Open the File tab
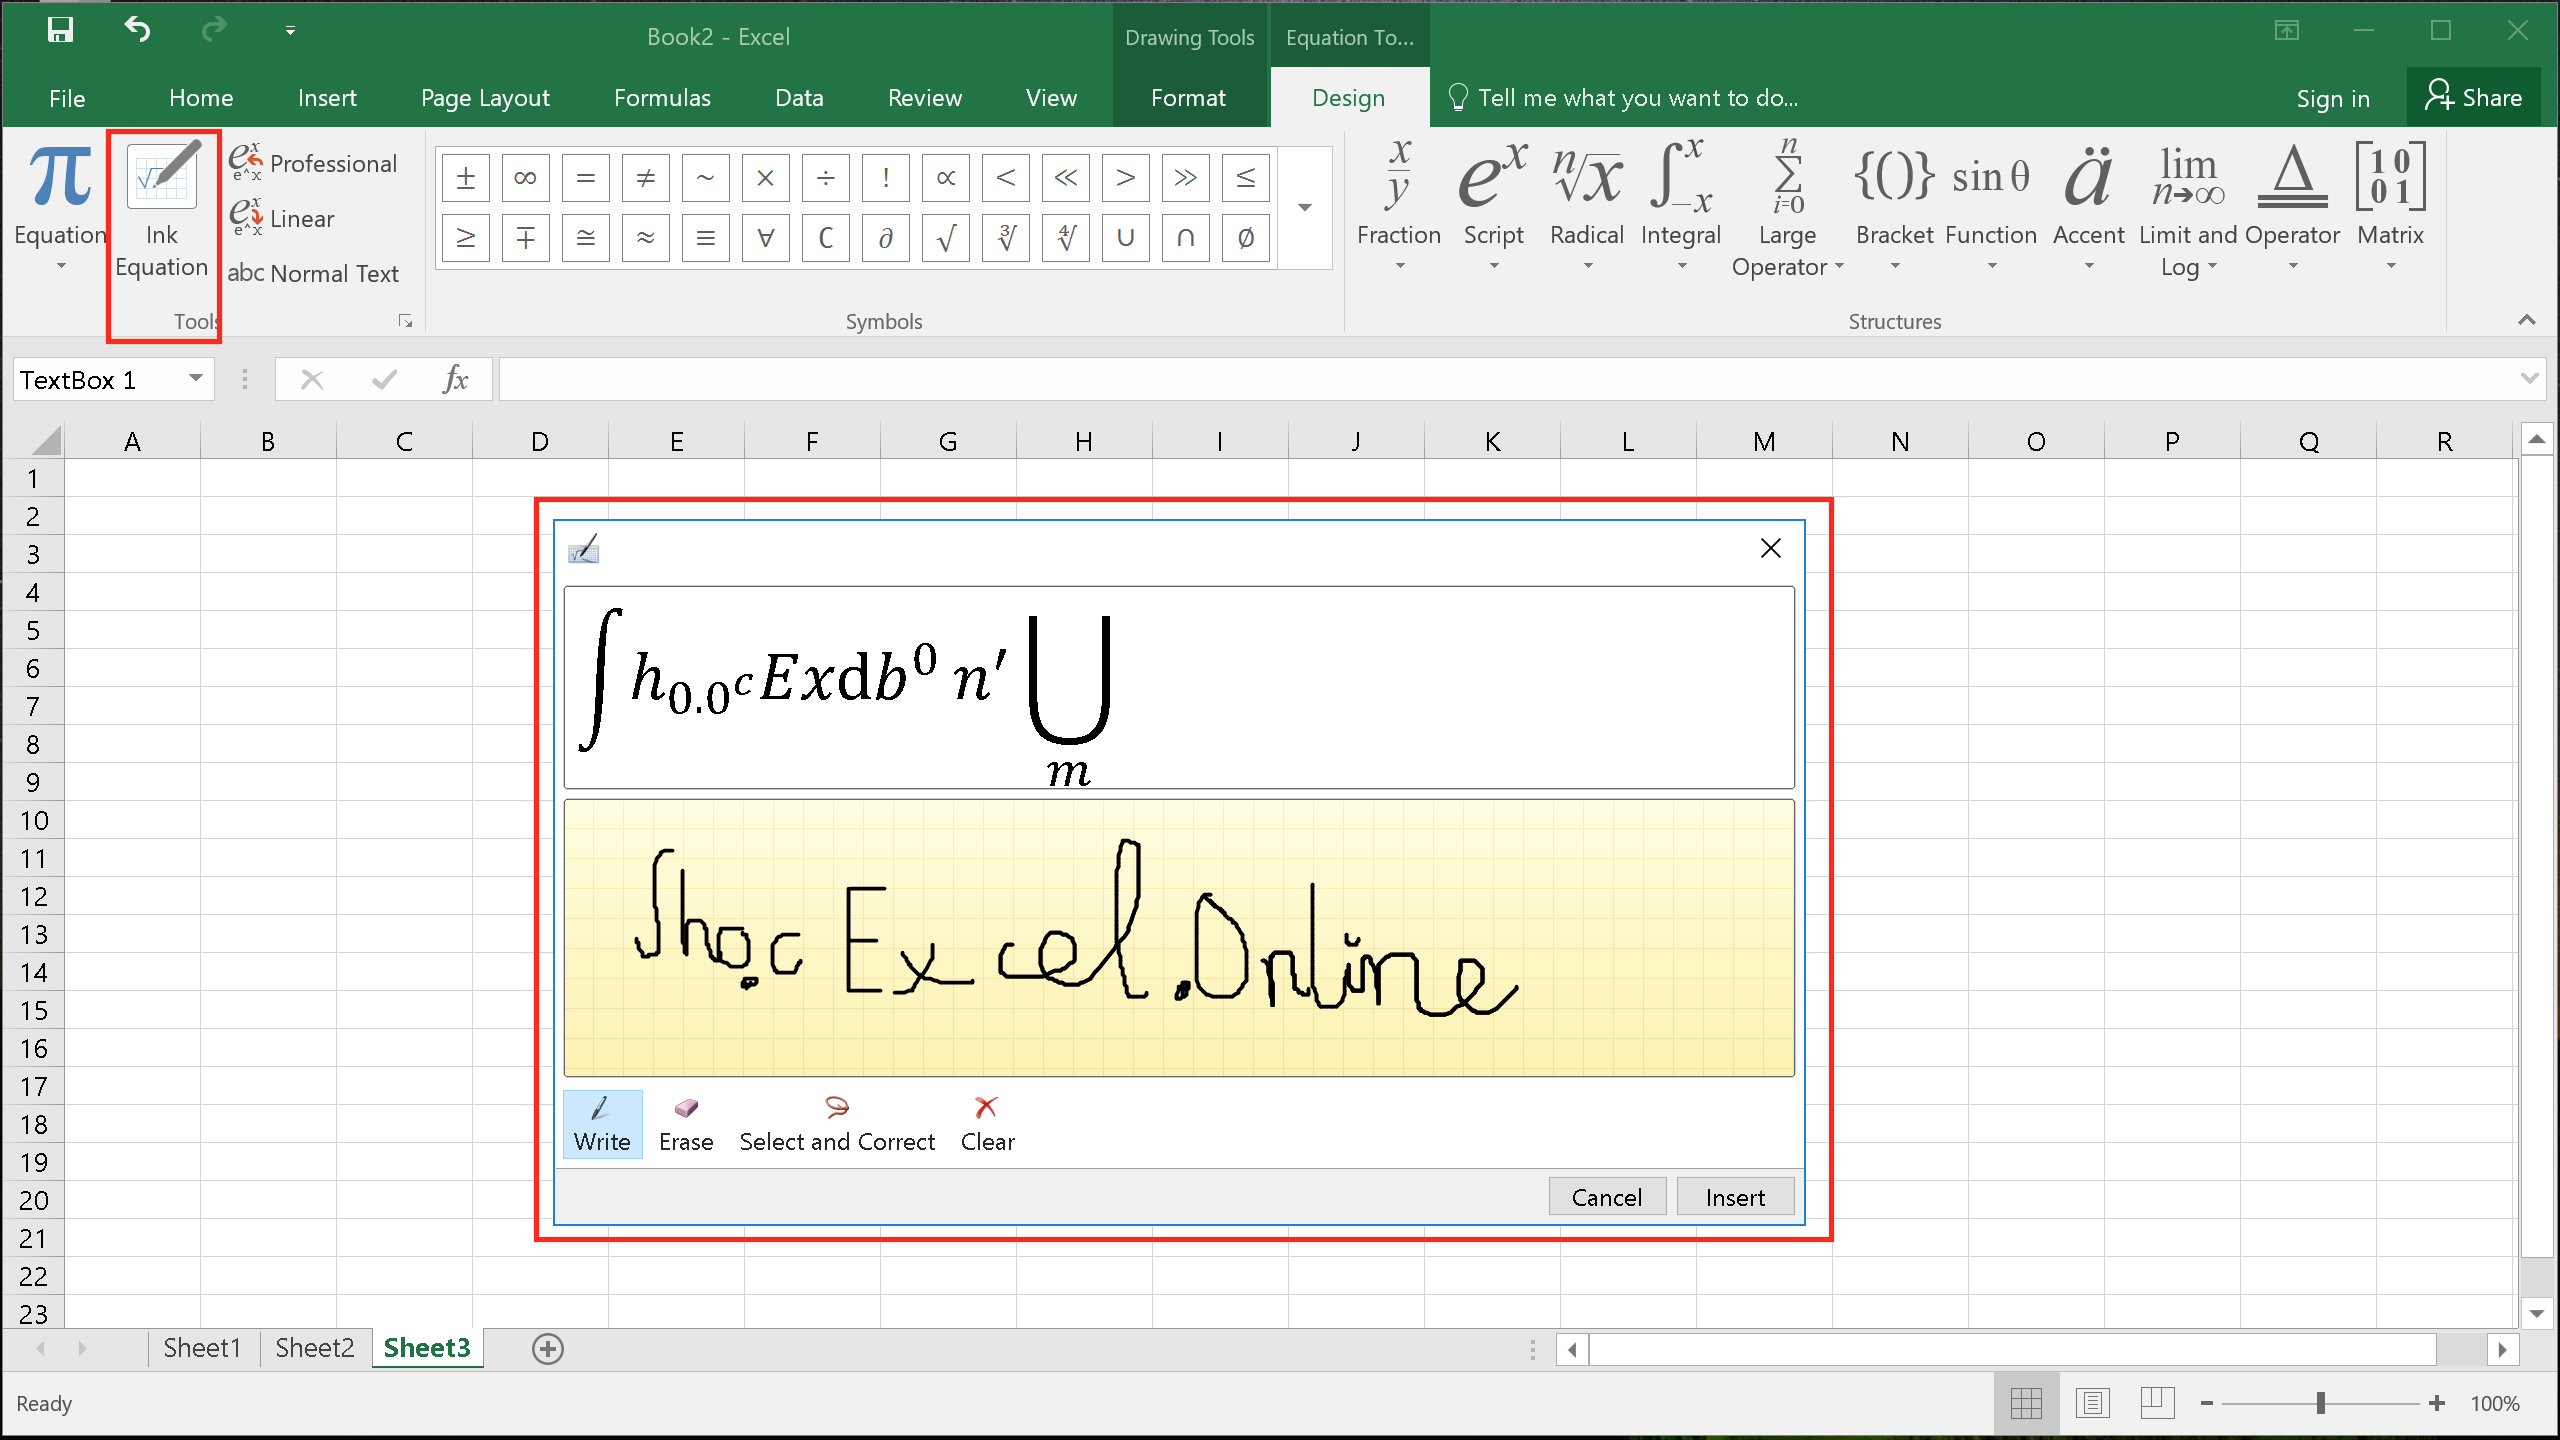This screenshot has width=2560, height=1440. point(67,98)
